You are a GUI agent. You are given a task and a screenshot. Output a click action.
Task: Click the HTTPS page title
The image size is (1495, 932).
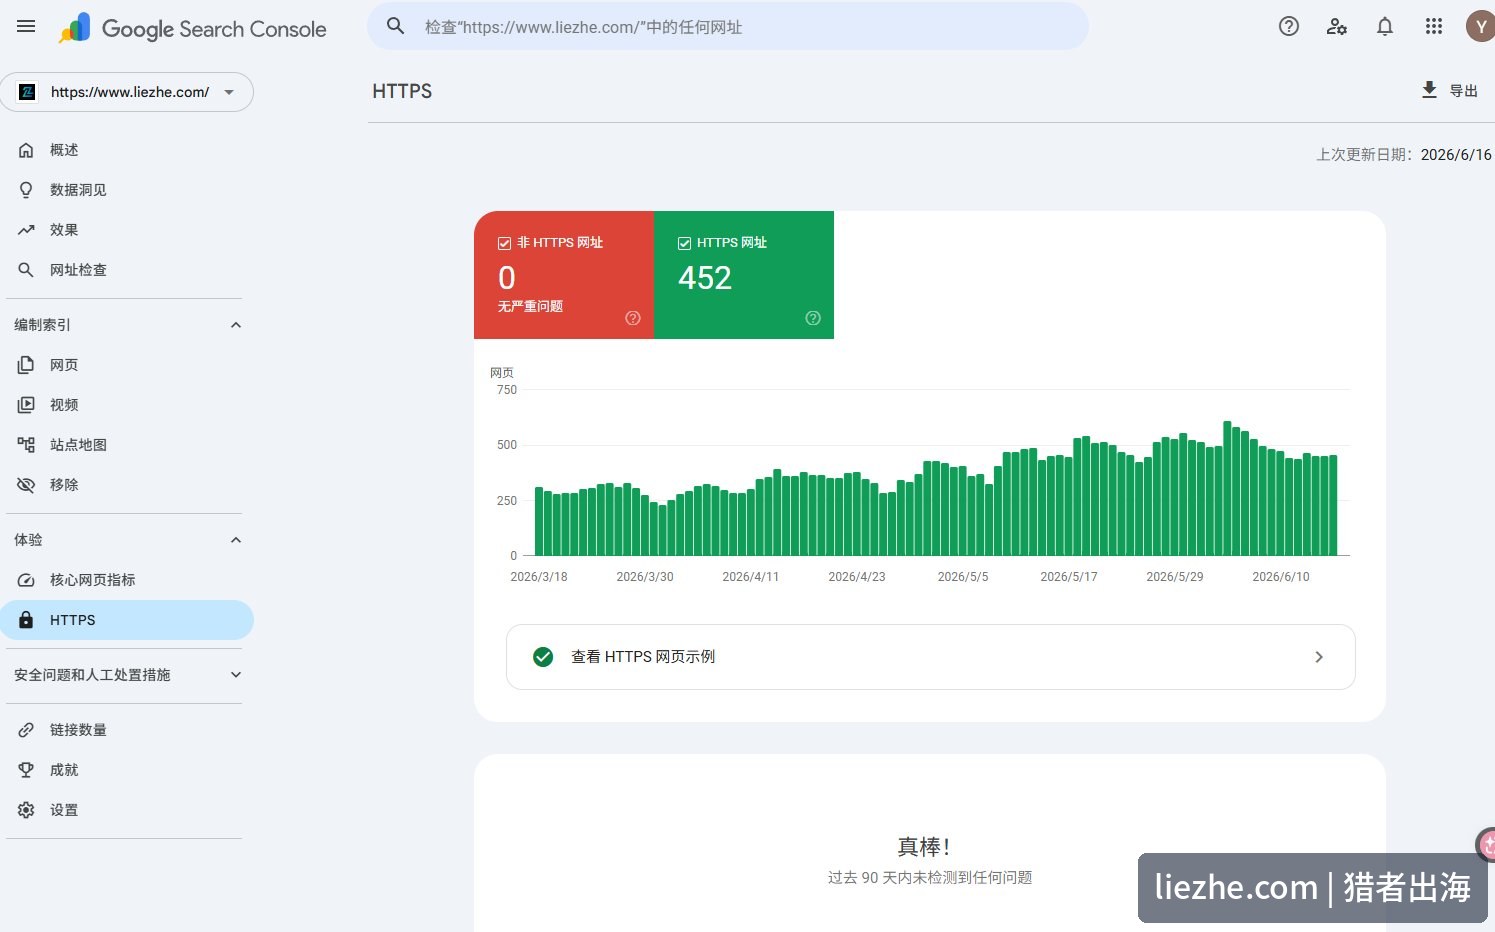402,91
